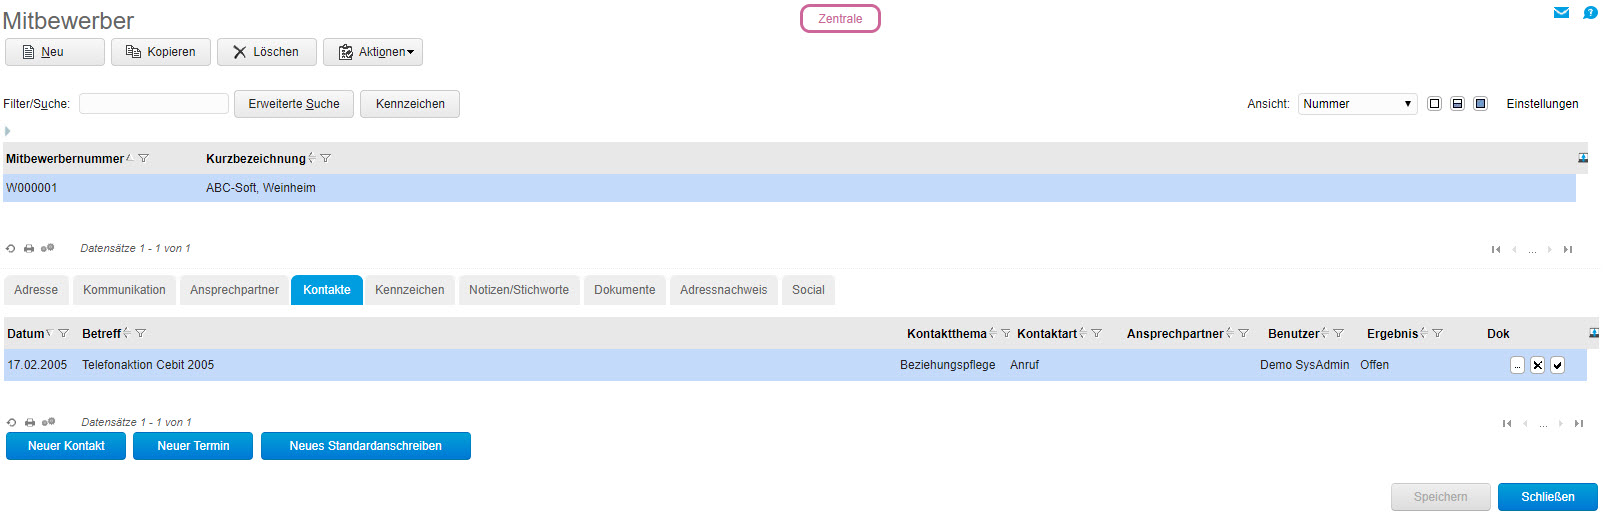The height and width of the screenshot is (520, 1607).
Task: Sort contacts by Ergebnis using sort arrows
Action: pyautogui.click(x=1424, y=333)
